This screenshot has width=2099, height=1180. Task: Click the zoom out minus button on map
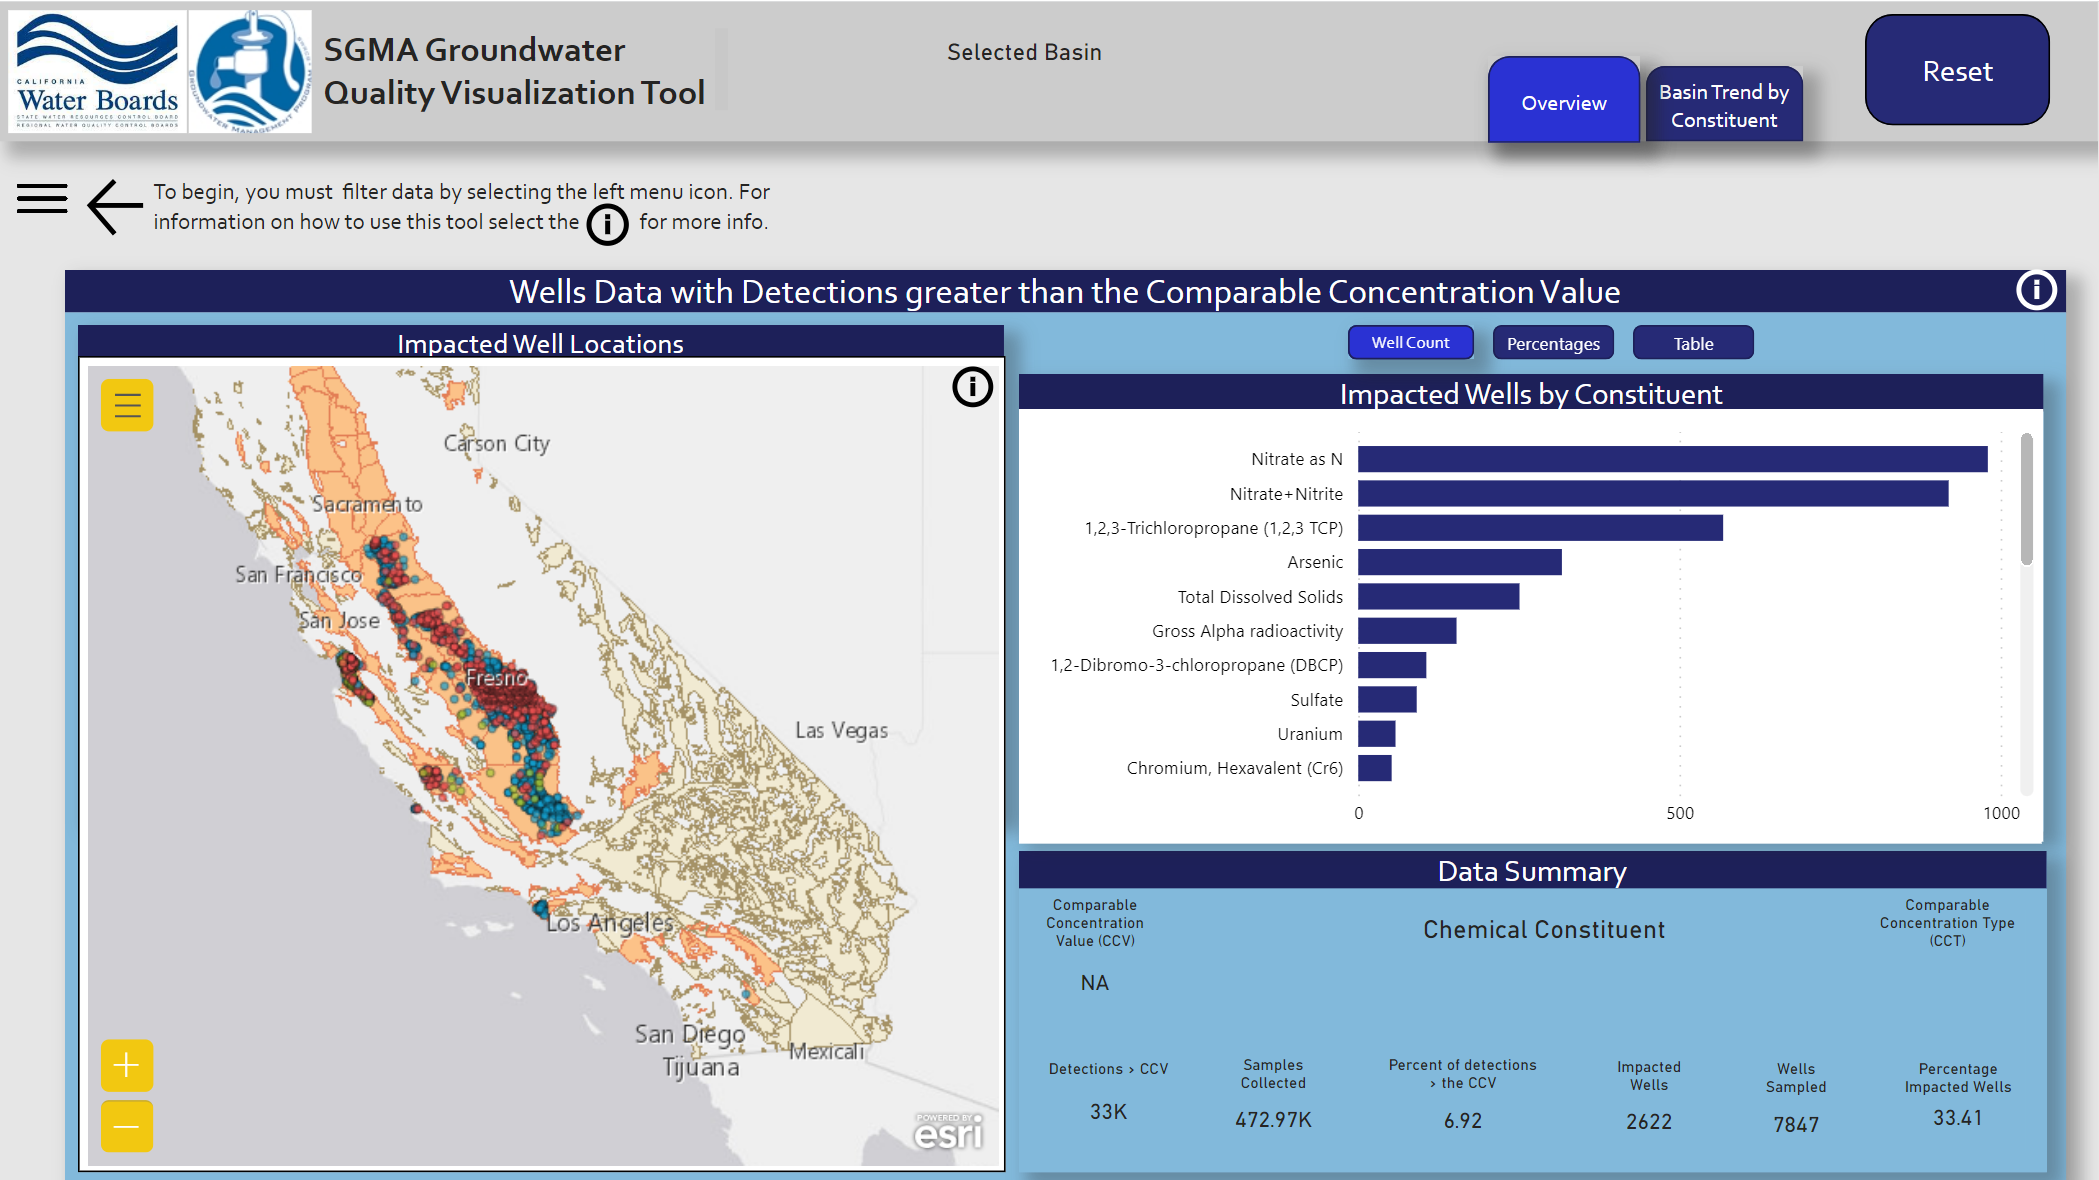pyautogui.click(x=128, y=1127)
